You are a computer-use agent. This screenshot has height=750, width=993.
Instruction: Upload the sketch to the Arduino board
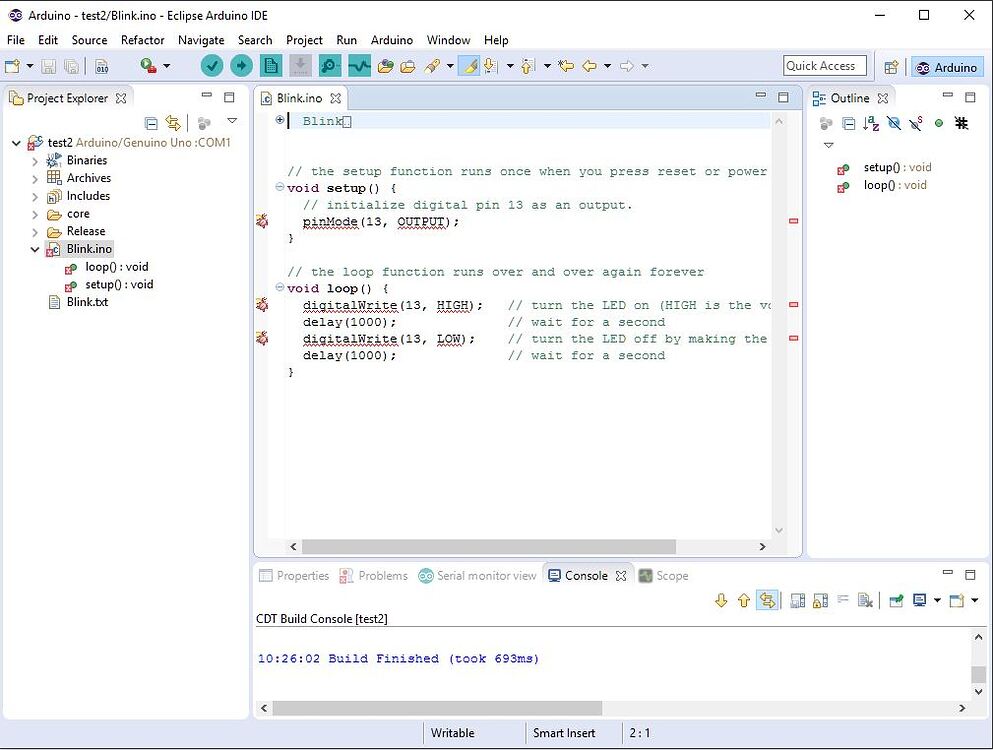click(241, 65)
